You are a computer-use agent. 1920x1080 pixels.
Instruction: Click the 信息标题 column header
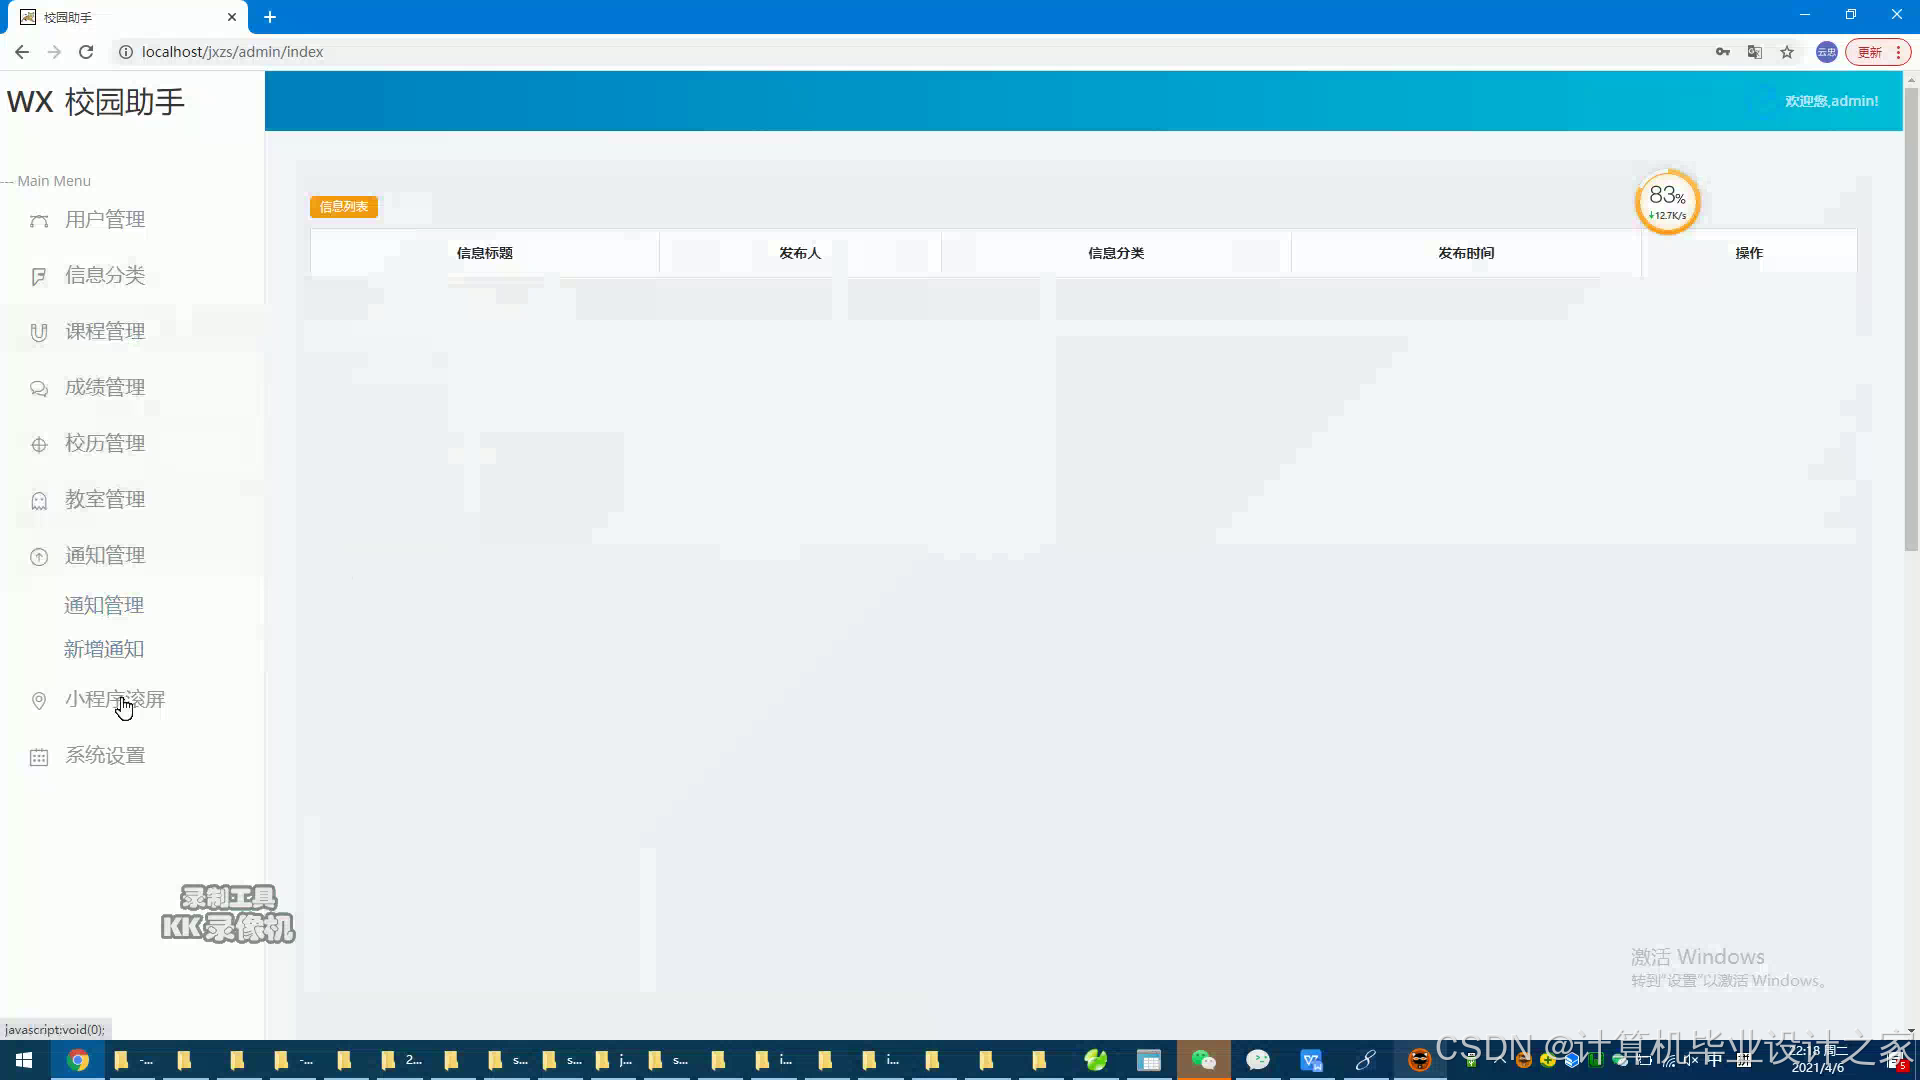click(x=485, y=253)
